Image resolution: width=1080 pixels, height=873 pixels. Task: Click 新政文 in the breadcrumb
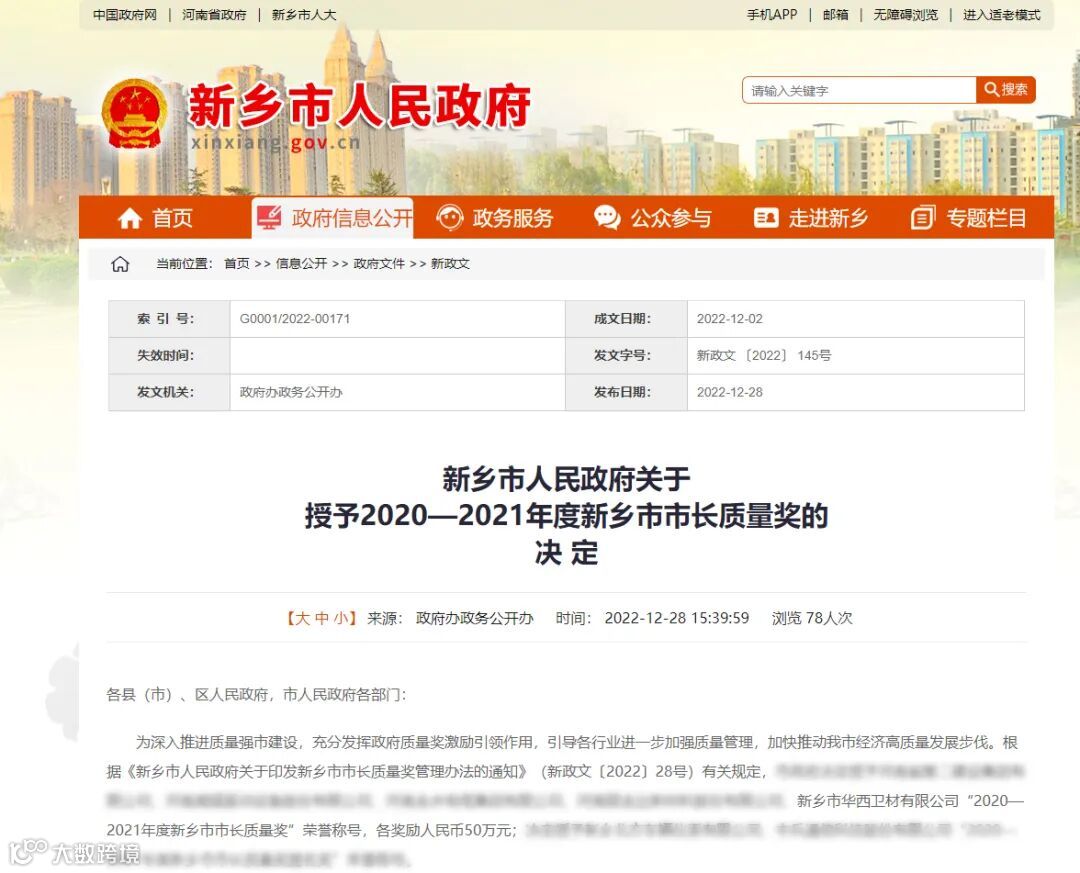[450, 264]
